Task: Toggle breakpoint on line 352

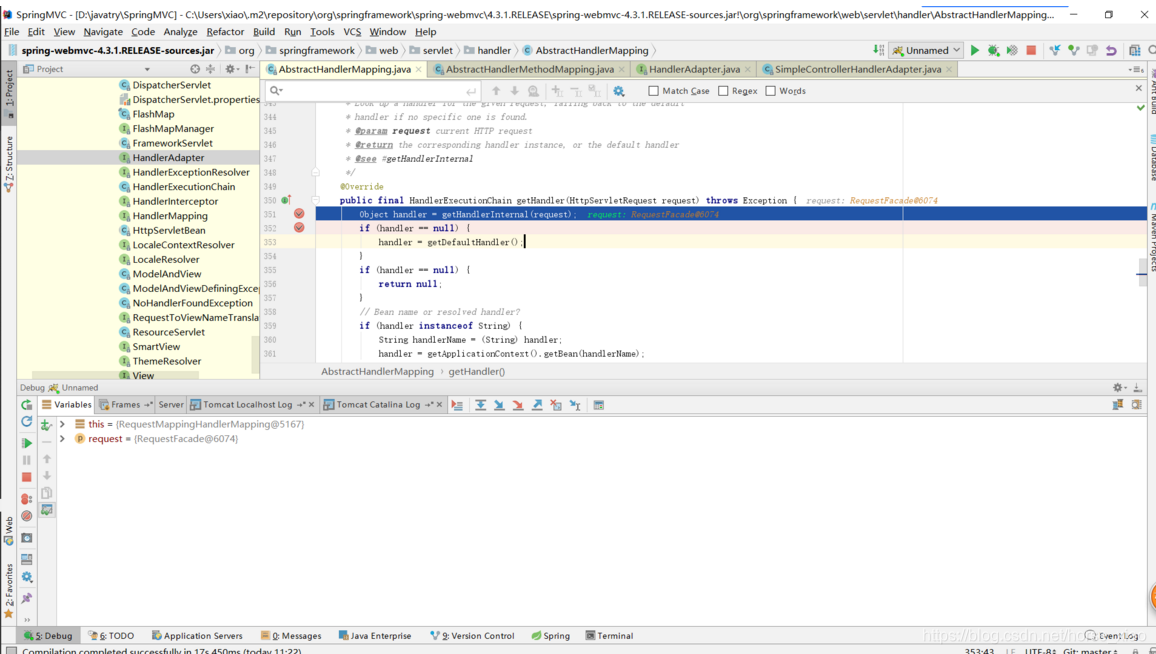Action: click(x=299, y=228)
